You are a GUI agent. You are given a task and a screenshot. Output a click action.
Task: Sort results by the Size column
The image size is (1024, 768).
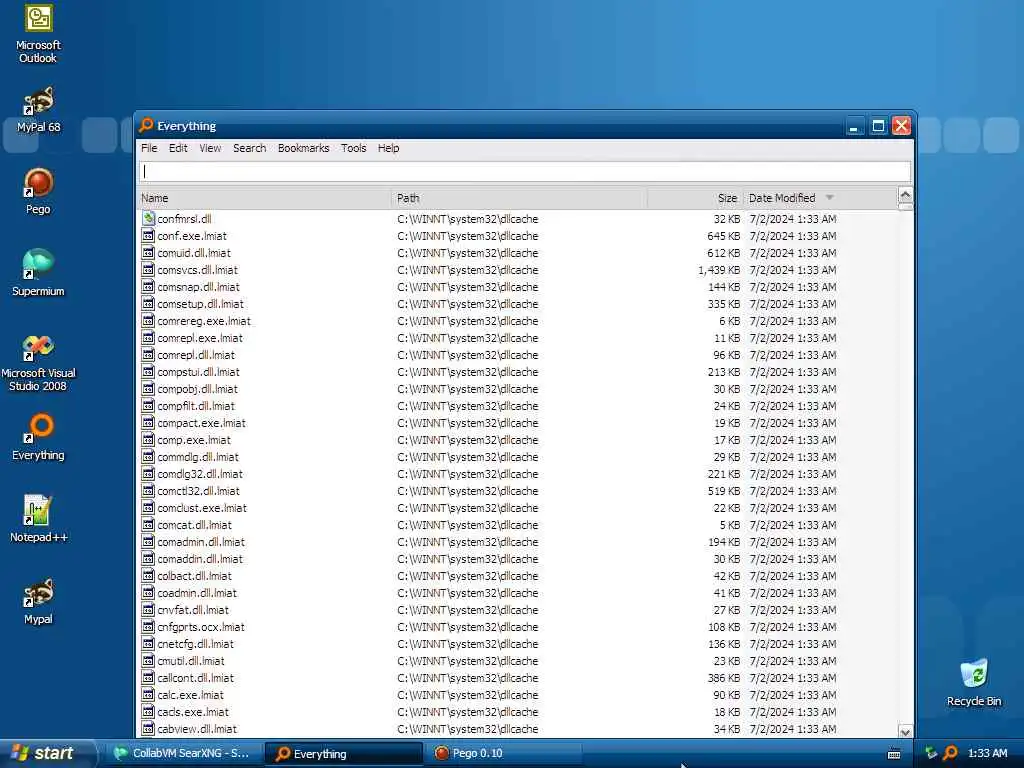click(x=695, y=198)
